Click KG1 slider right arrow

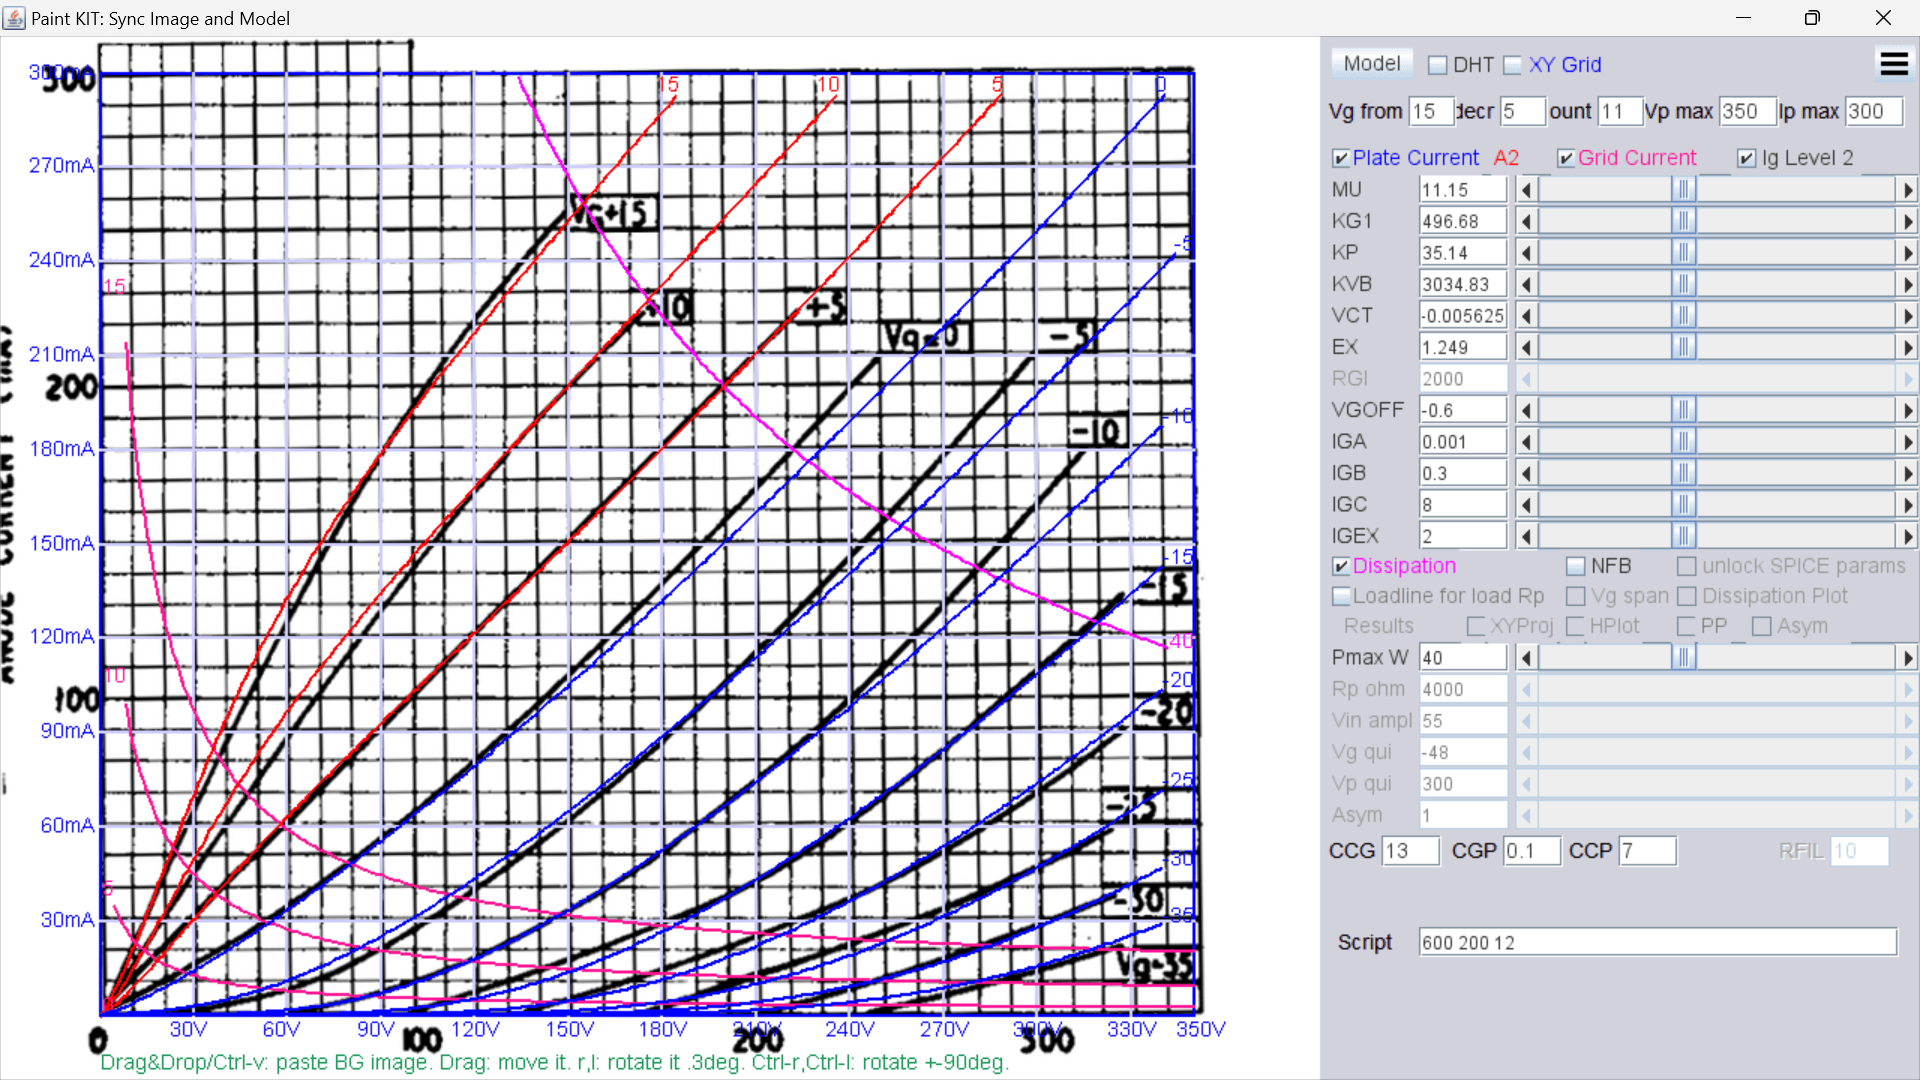1908,221
